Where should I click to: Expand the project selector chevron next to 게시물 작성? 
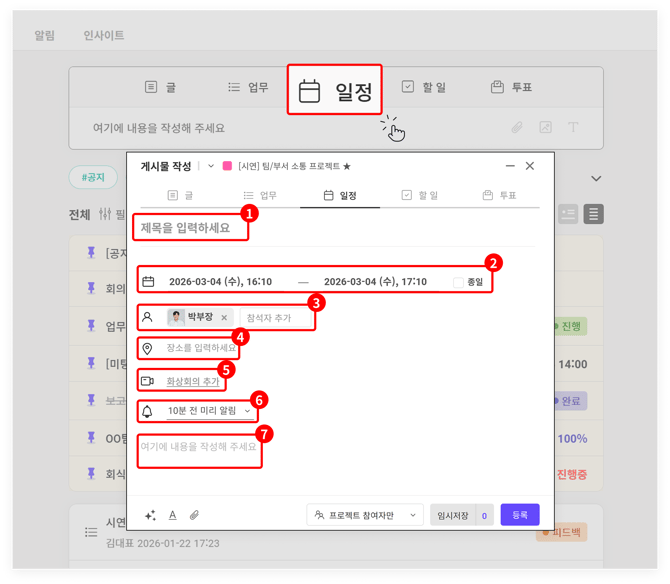211,166
